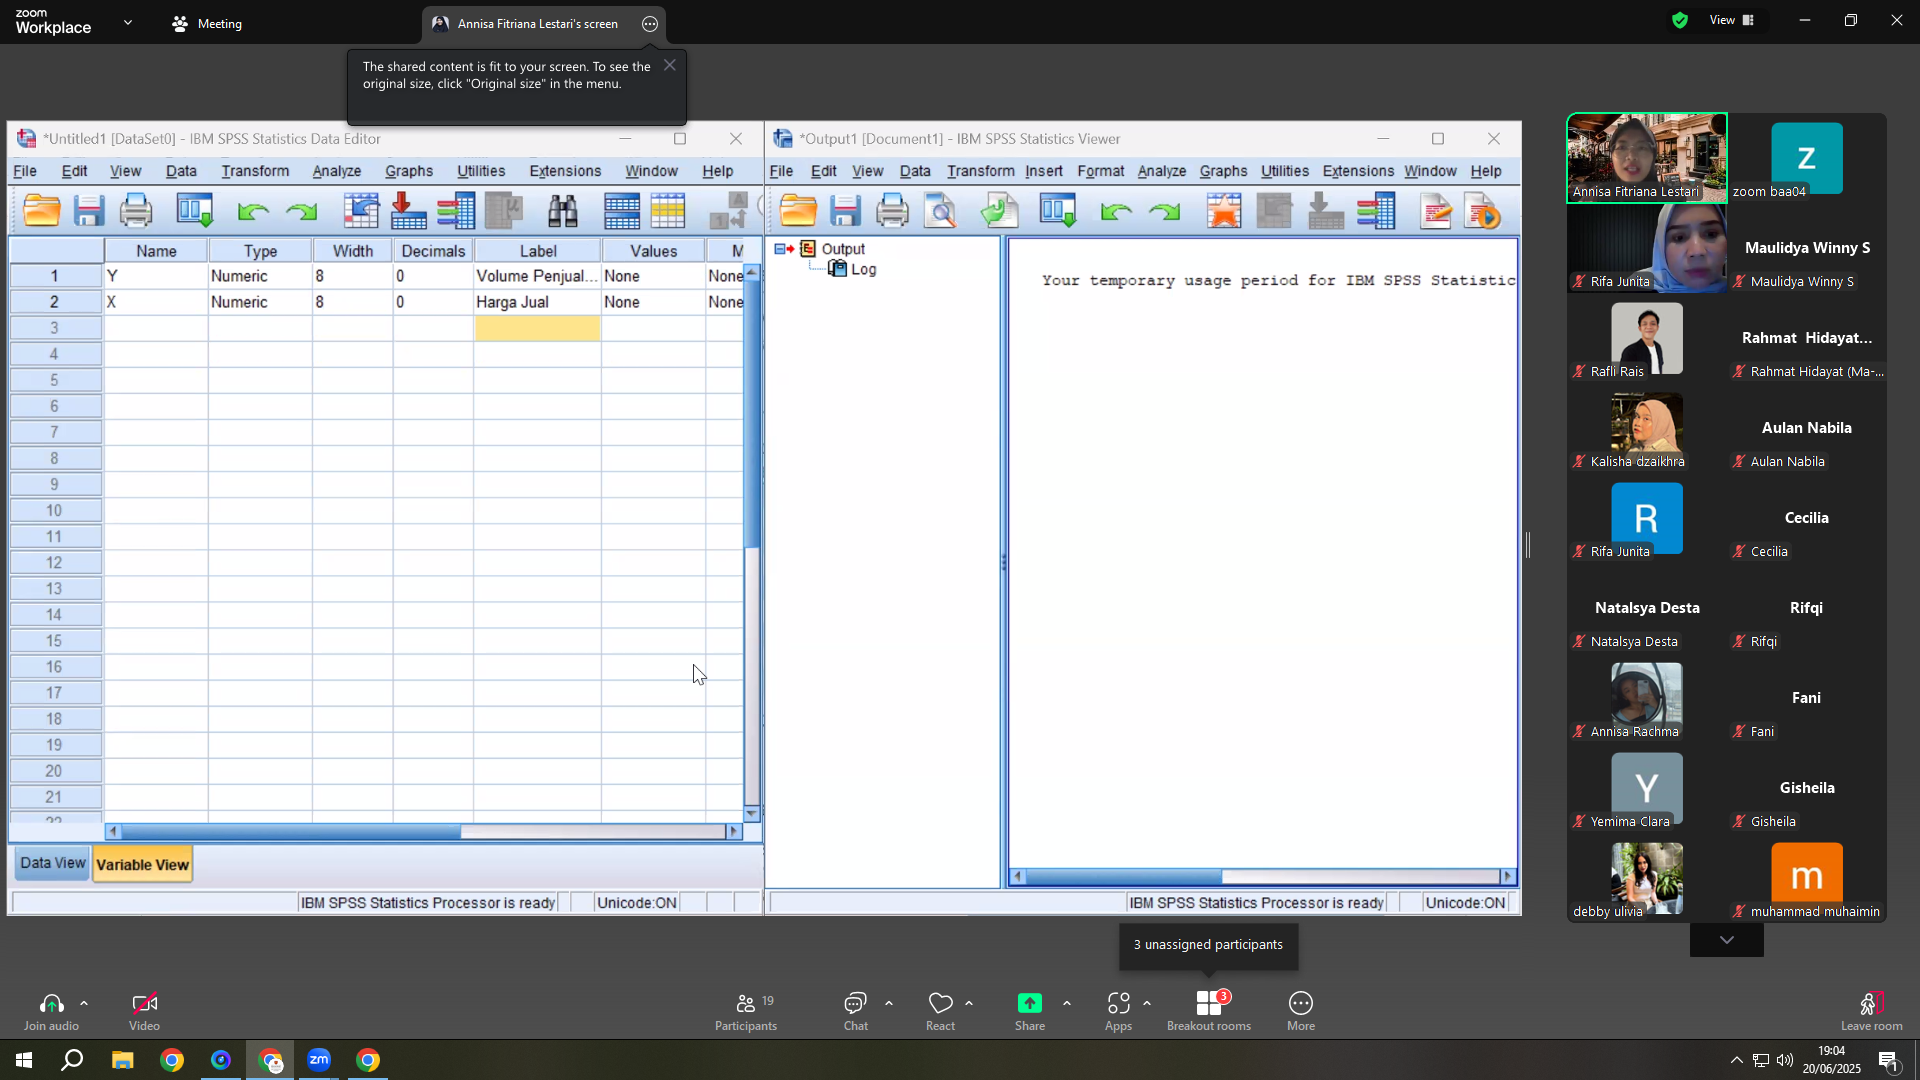Open Breakout rooms in Zoom
Image resolution: width=1920 pixels, height=1080 pixels.
pyautogui.click(x=1209, y=1012)
